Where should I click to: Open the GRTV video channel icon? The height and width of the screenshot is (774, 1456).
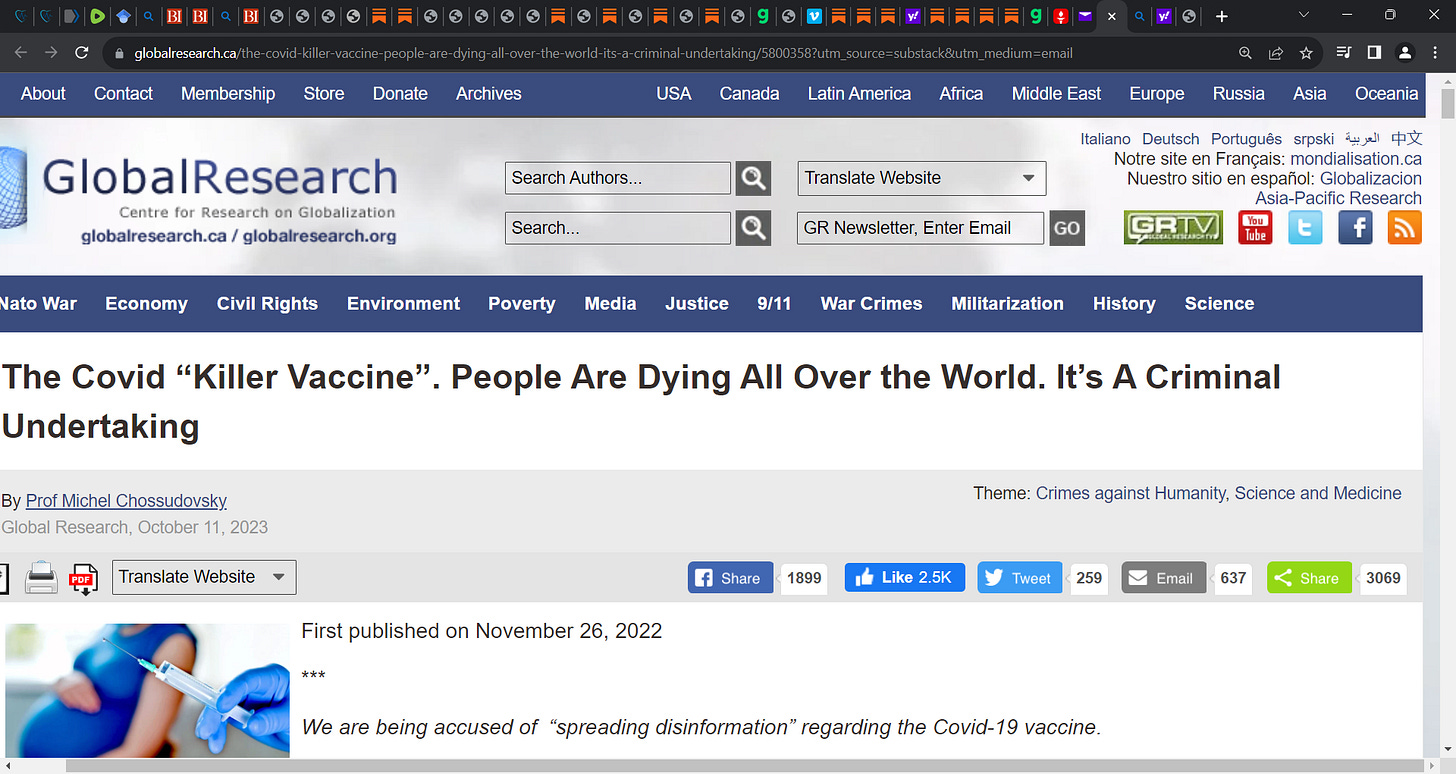pos(1173,228)
